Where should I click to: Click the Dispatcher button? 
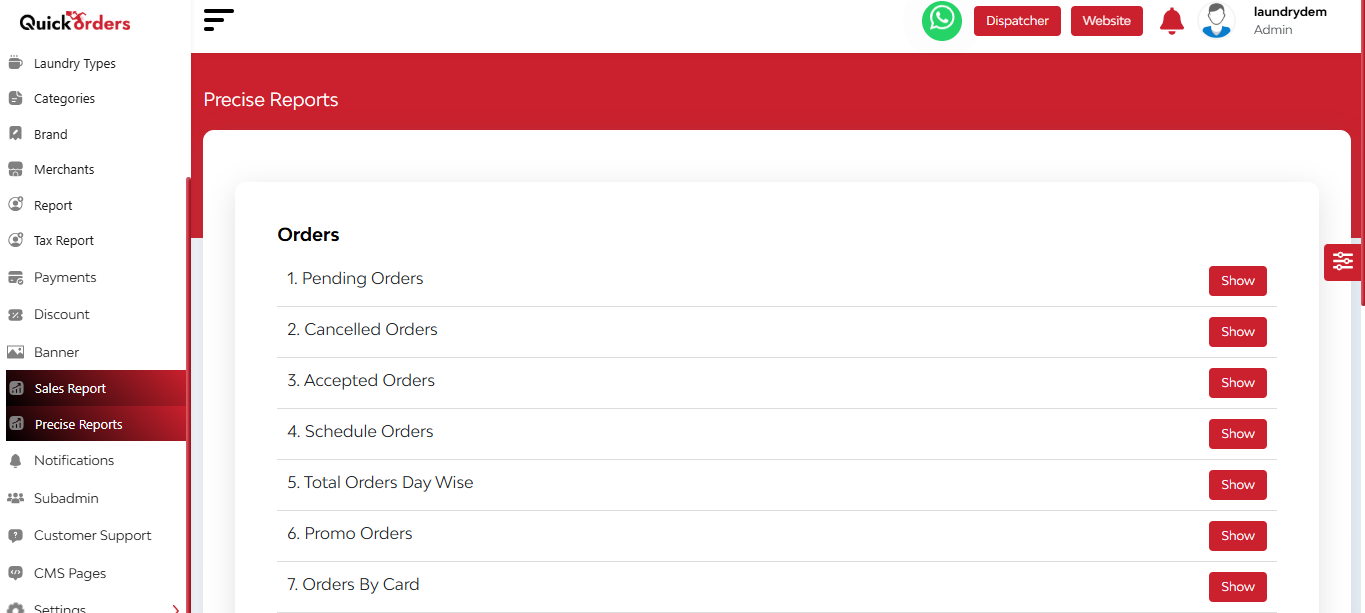click(1017, 21)
